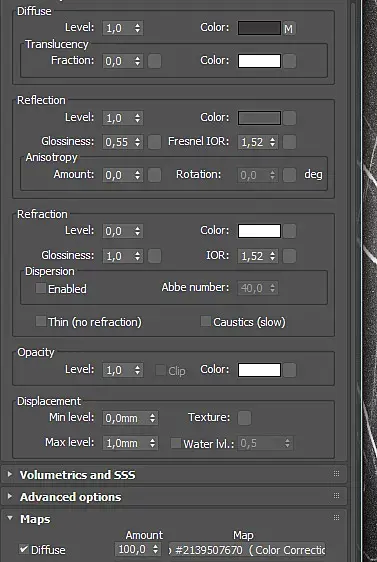Increase the Refraction IOR spinner value
The image size is (377, 562).
pos(273,253)
